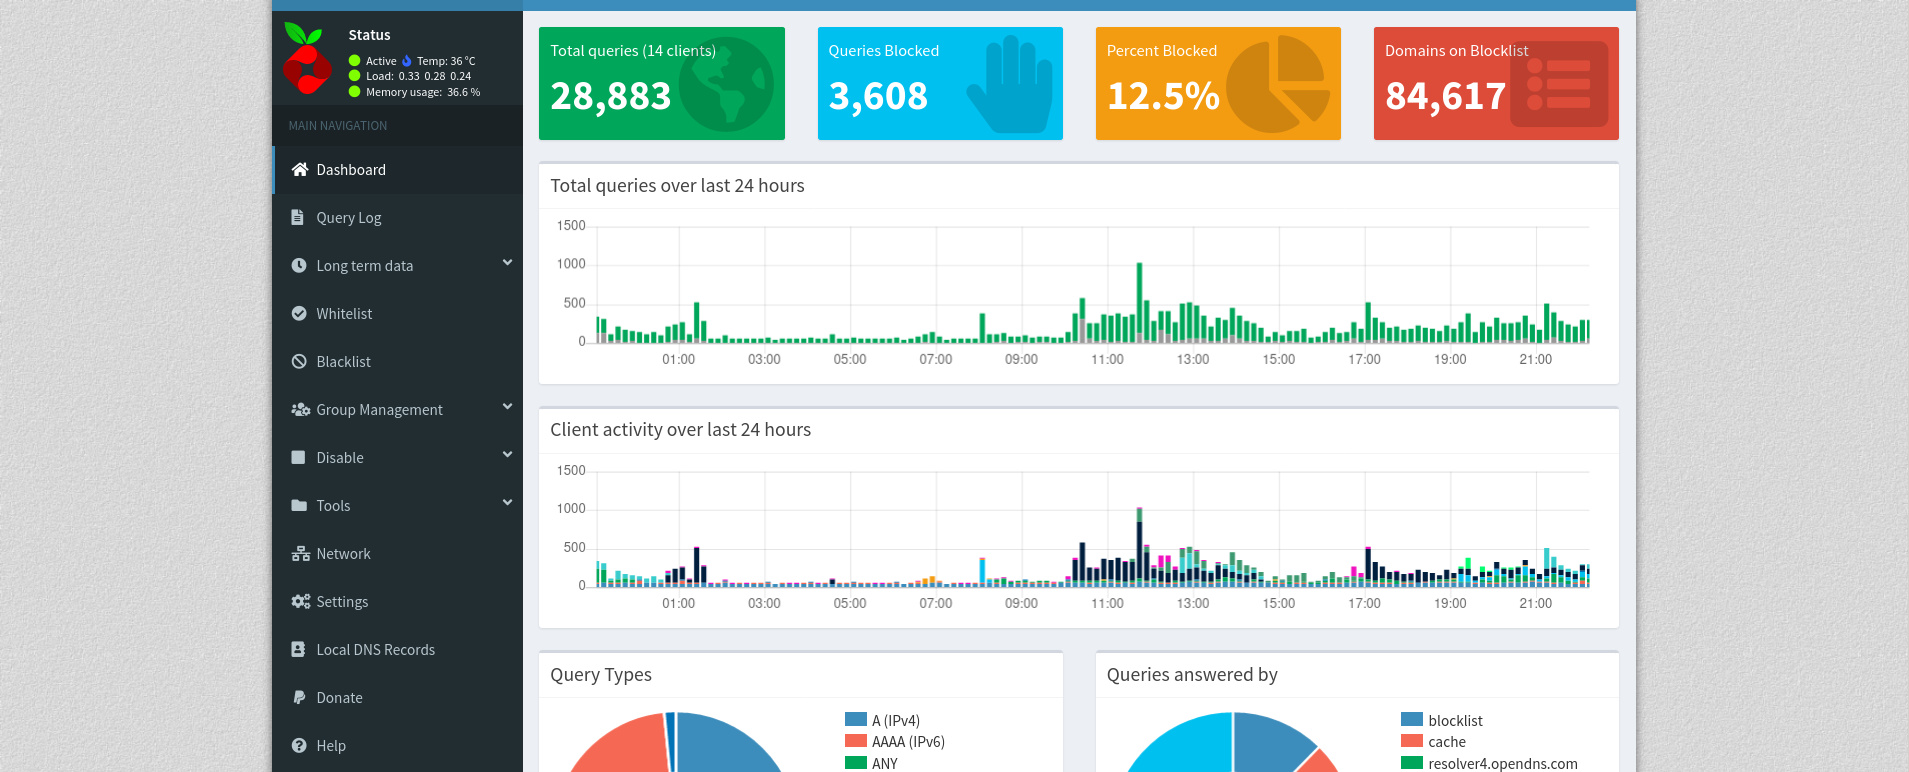Open the Total queries (14 clients) card

click(662, 83)
